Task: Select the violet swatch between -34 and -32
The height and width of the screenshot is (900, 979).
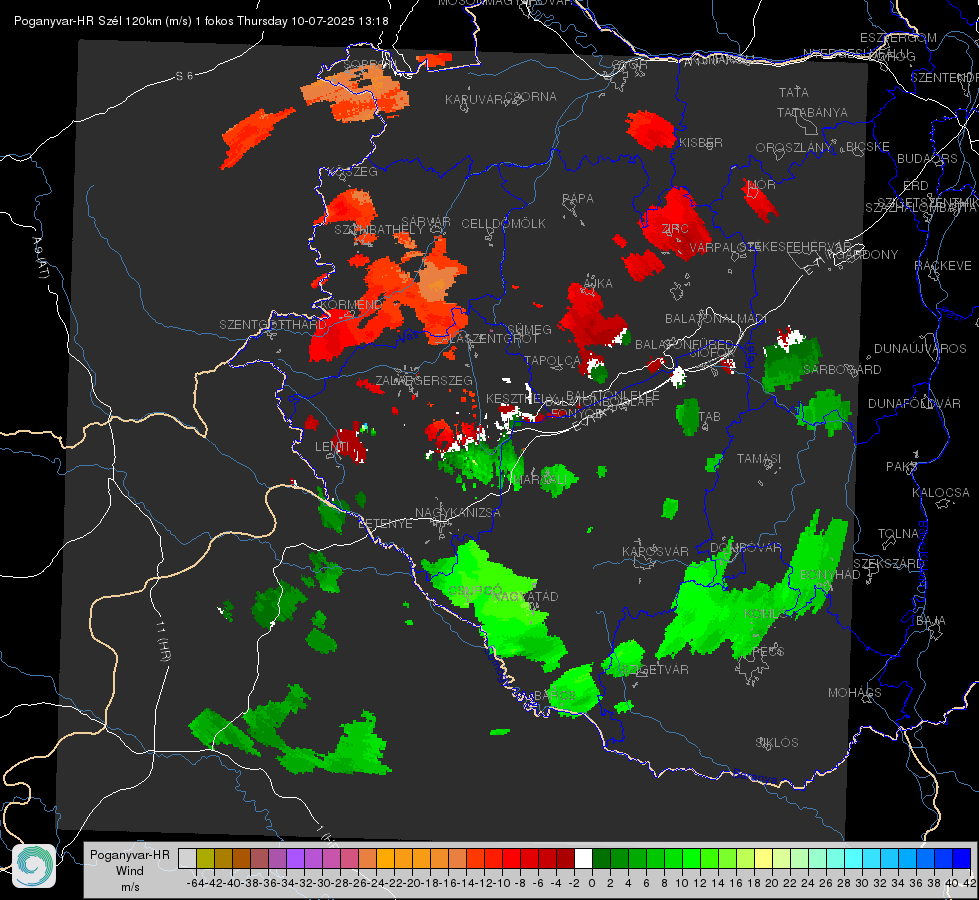Action: click(295, 859)
